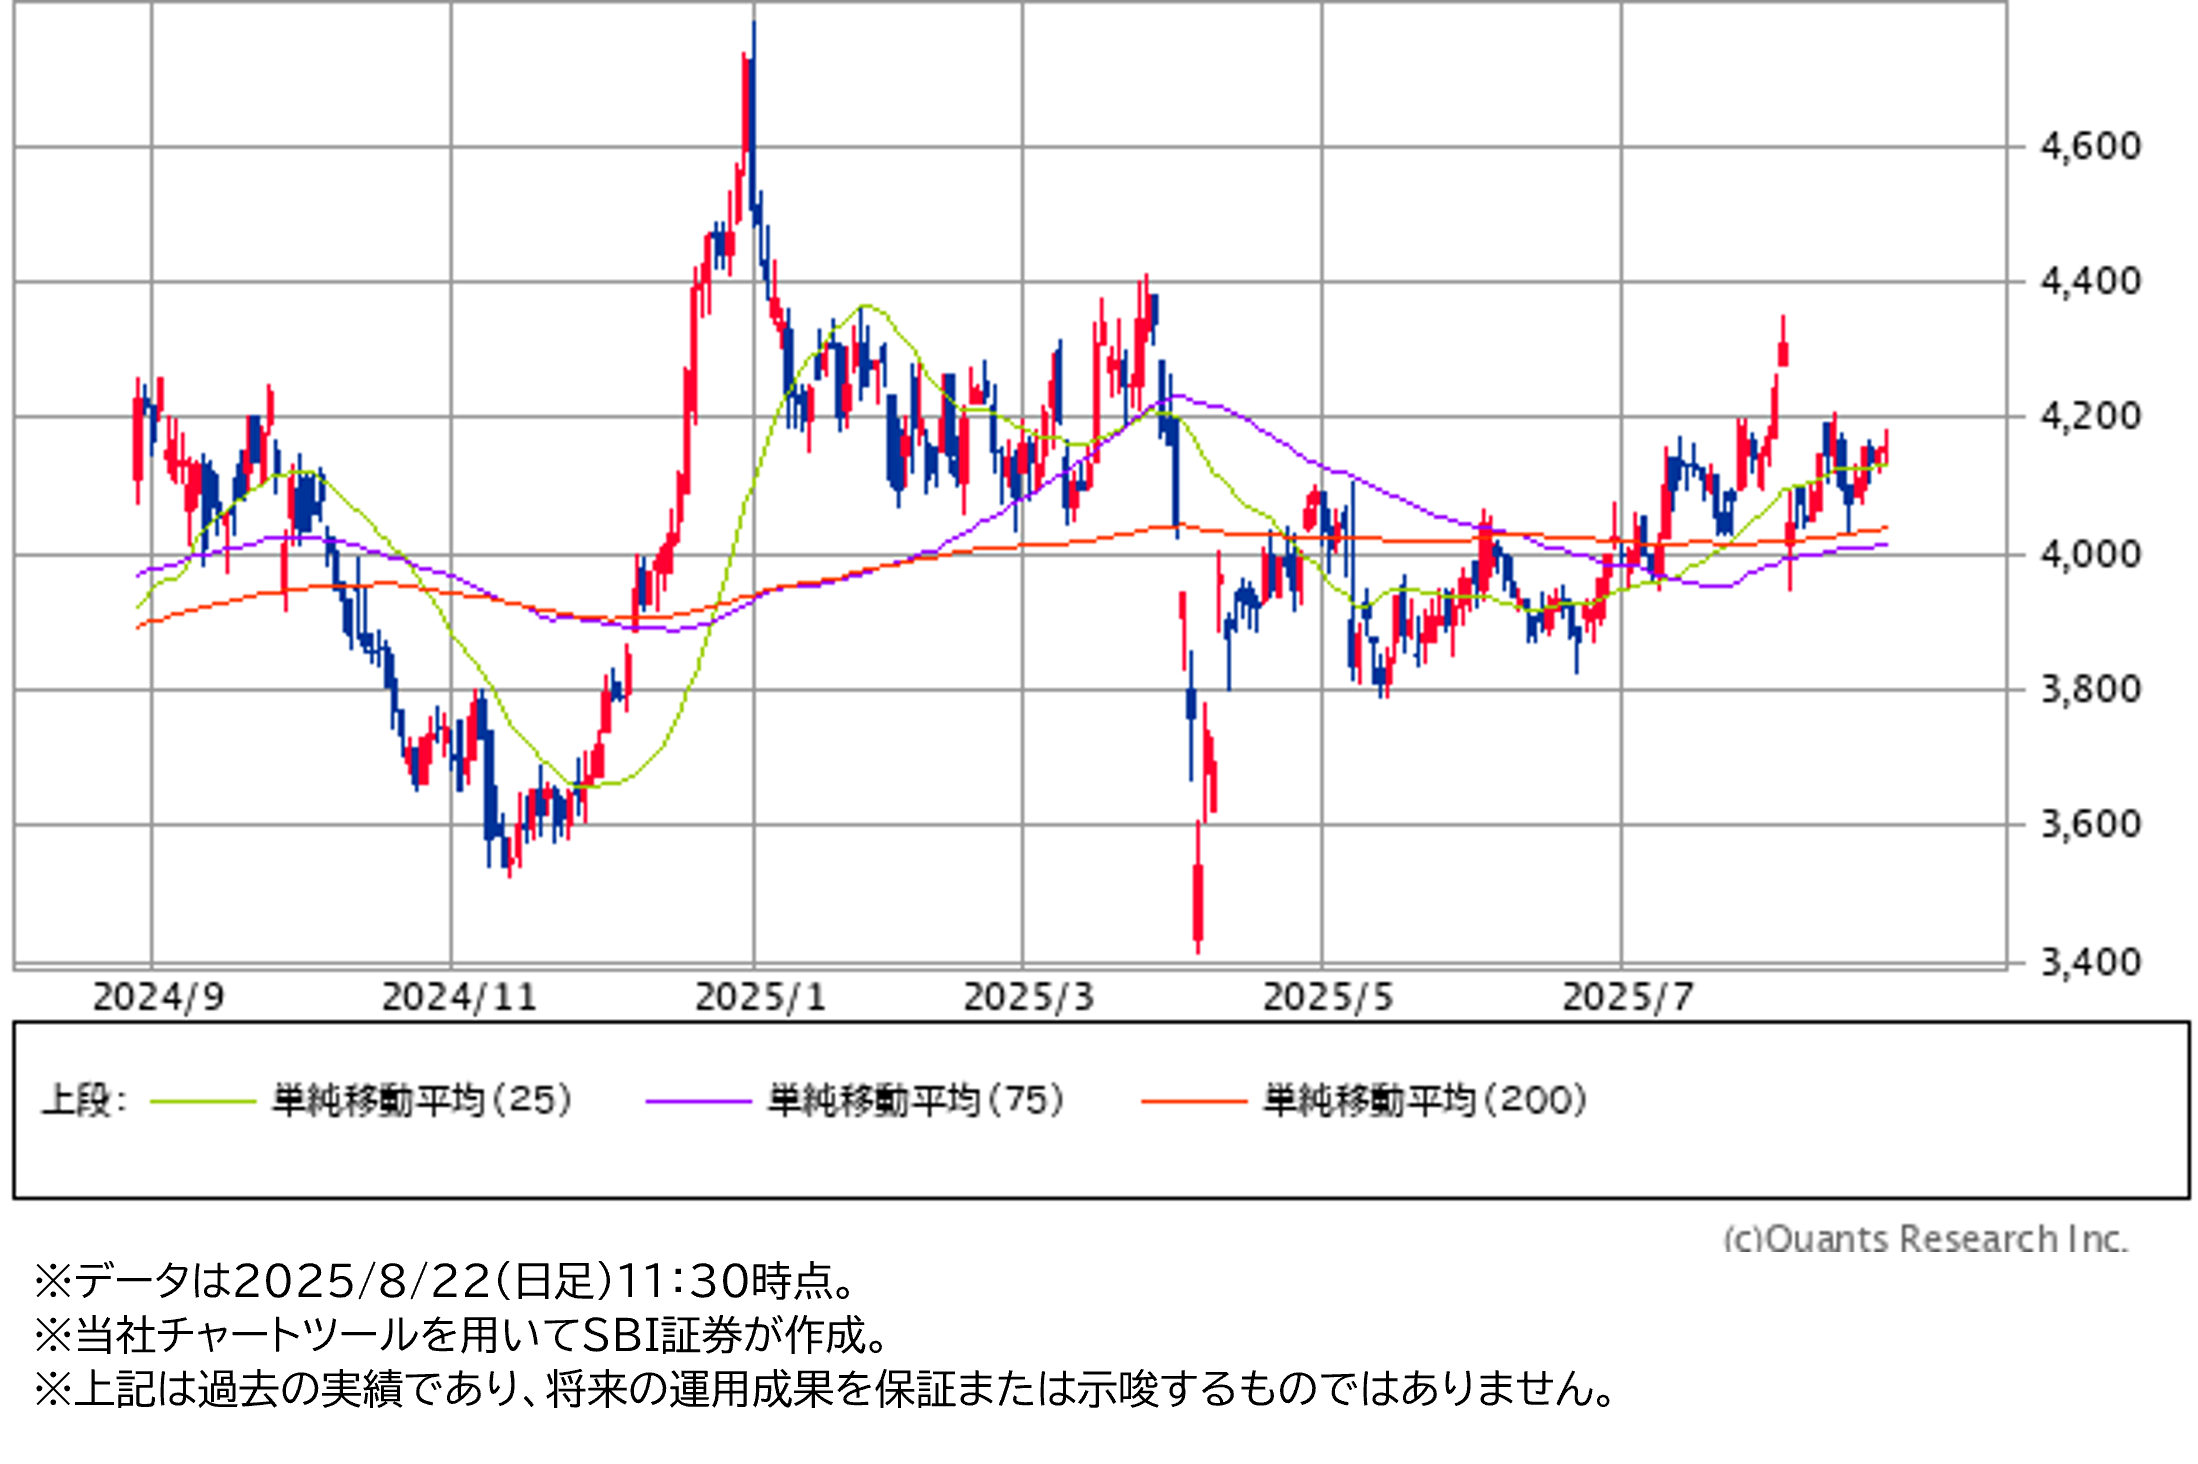The height and width of the screenshot is (1464, 2198).
Task: Click the green 25-day moving average legend line
Action: 203,1101
